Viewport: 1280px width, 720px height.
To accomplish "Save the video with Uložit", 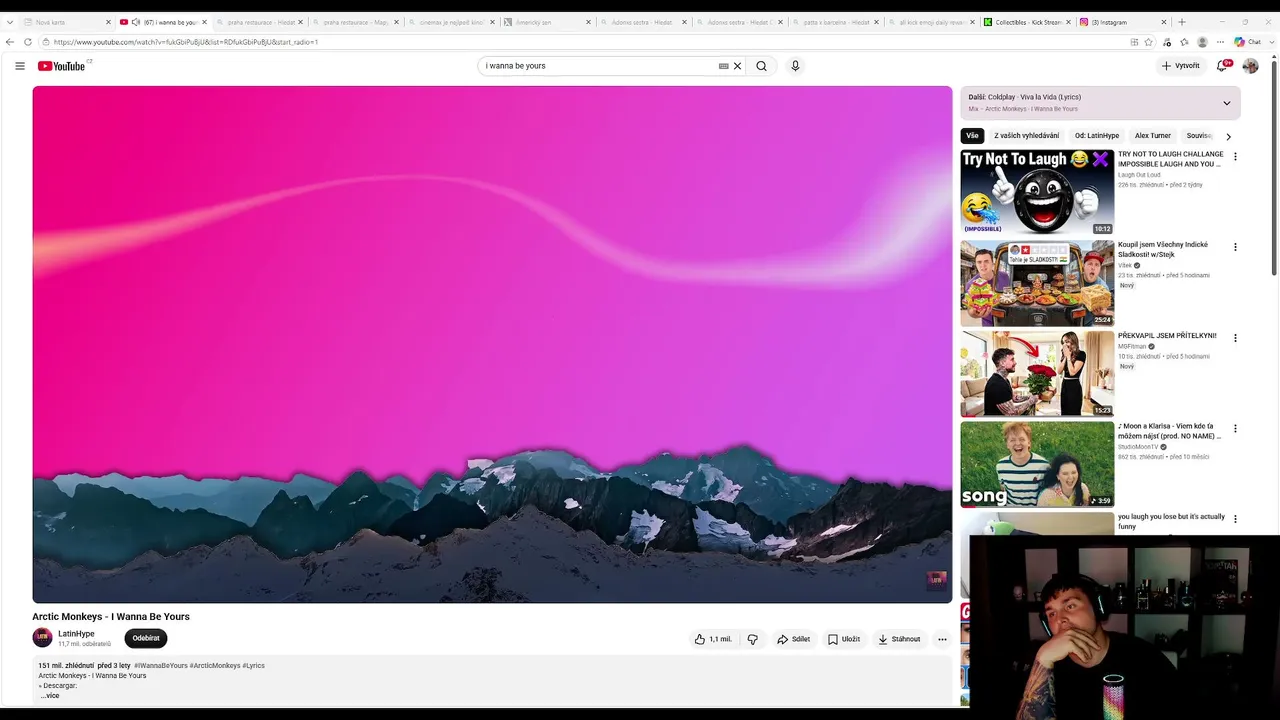I will (x=844, y=639).
